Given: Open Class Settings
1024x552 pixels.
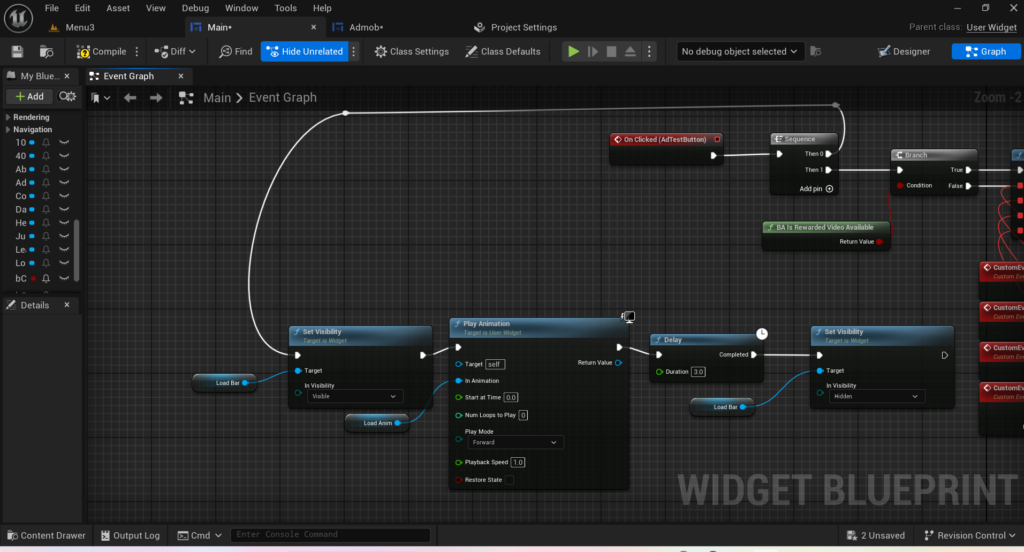Looking at the screenshot, I should 411,52.
